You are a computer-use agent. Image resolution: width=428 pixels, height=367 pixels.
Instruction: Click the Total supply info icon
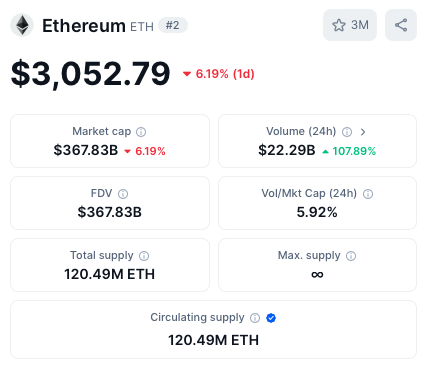[x=144, y=256]
